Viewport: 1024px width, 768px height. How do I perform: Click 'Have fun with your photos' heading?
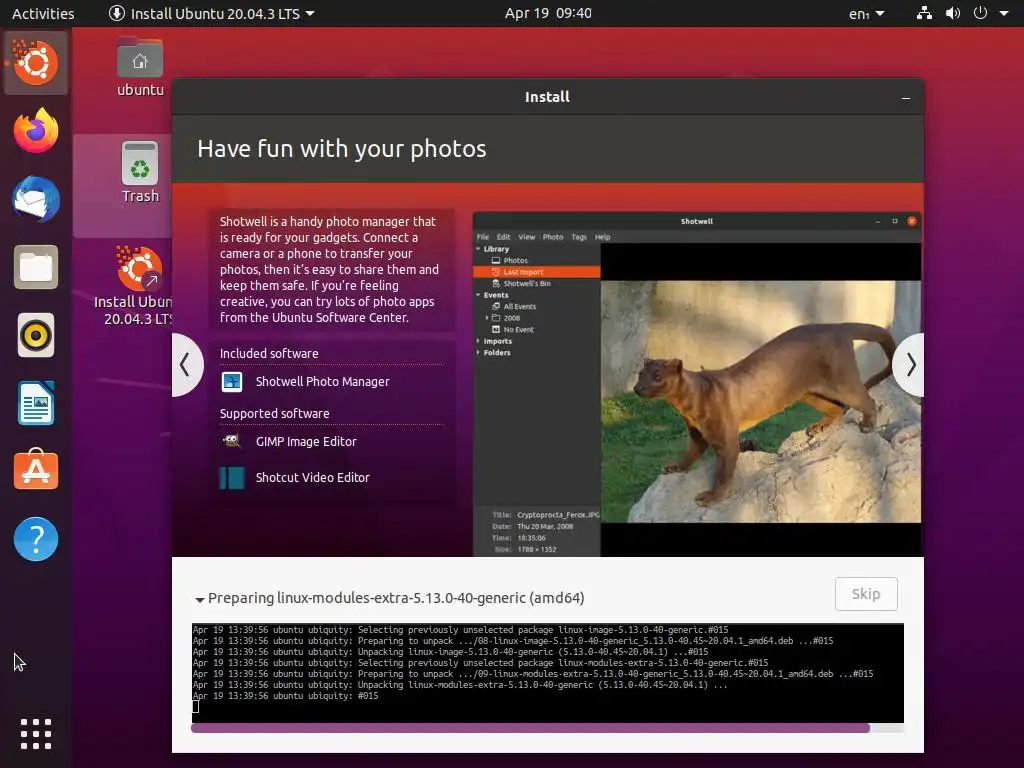[342, 149]
